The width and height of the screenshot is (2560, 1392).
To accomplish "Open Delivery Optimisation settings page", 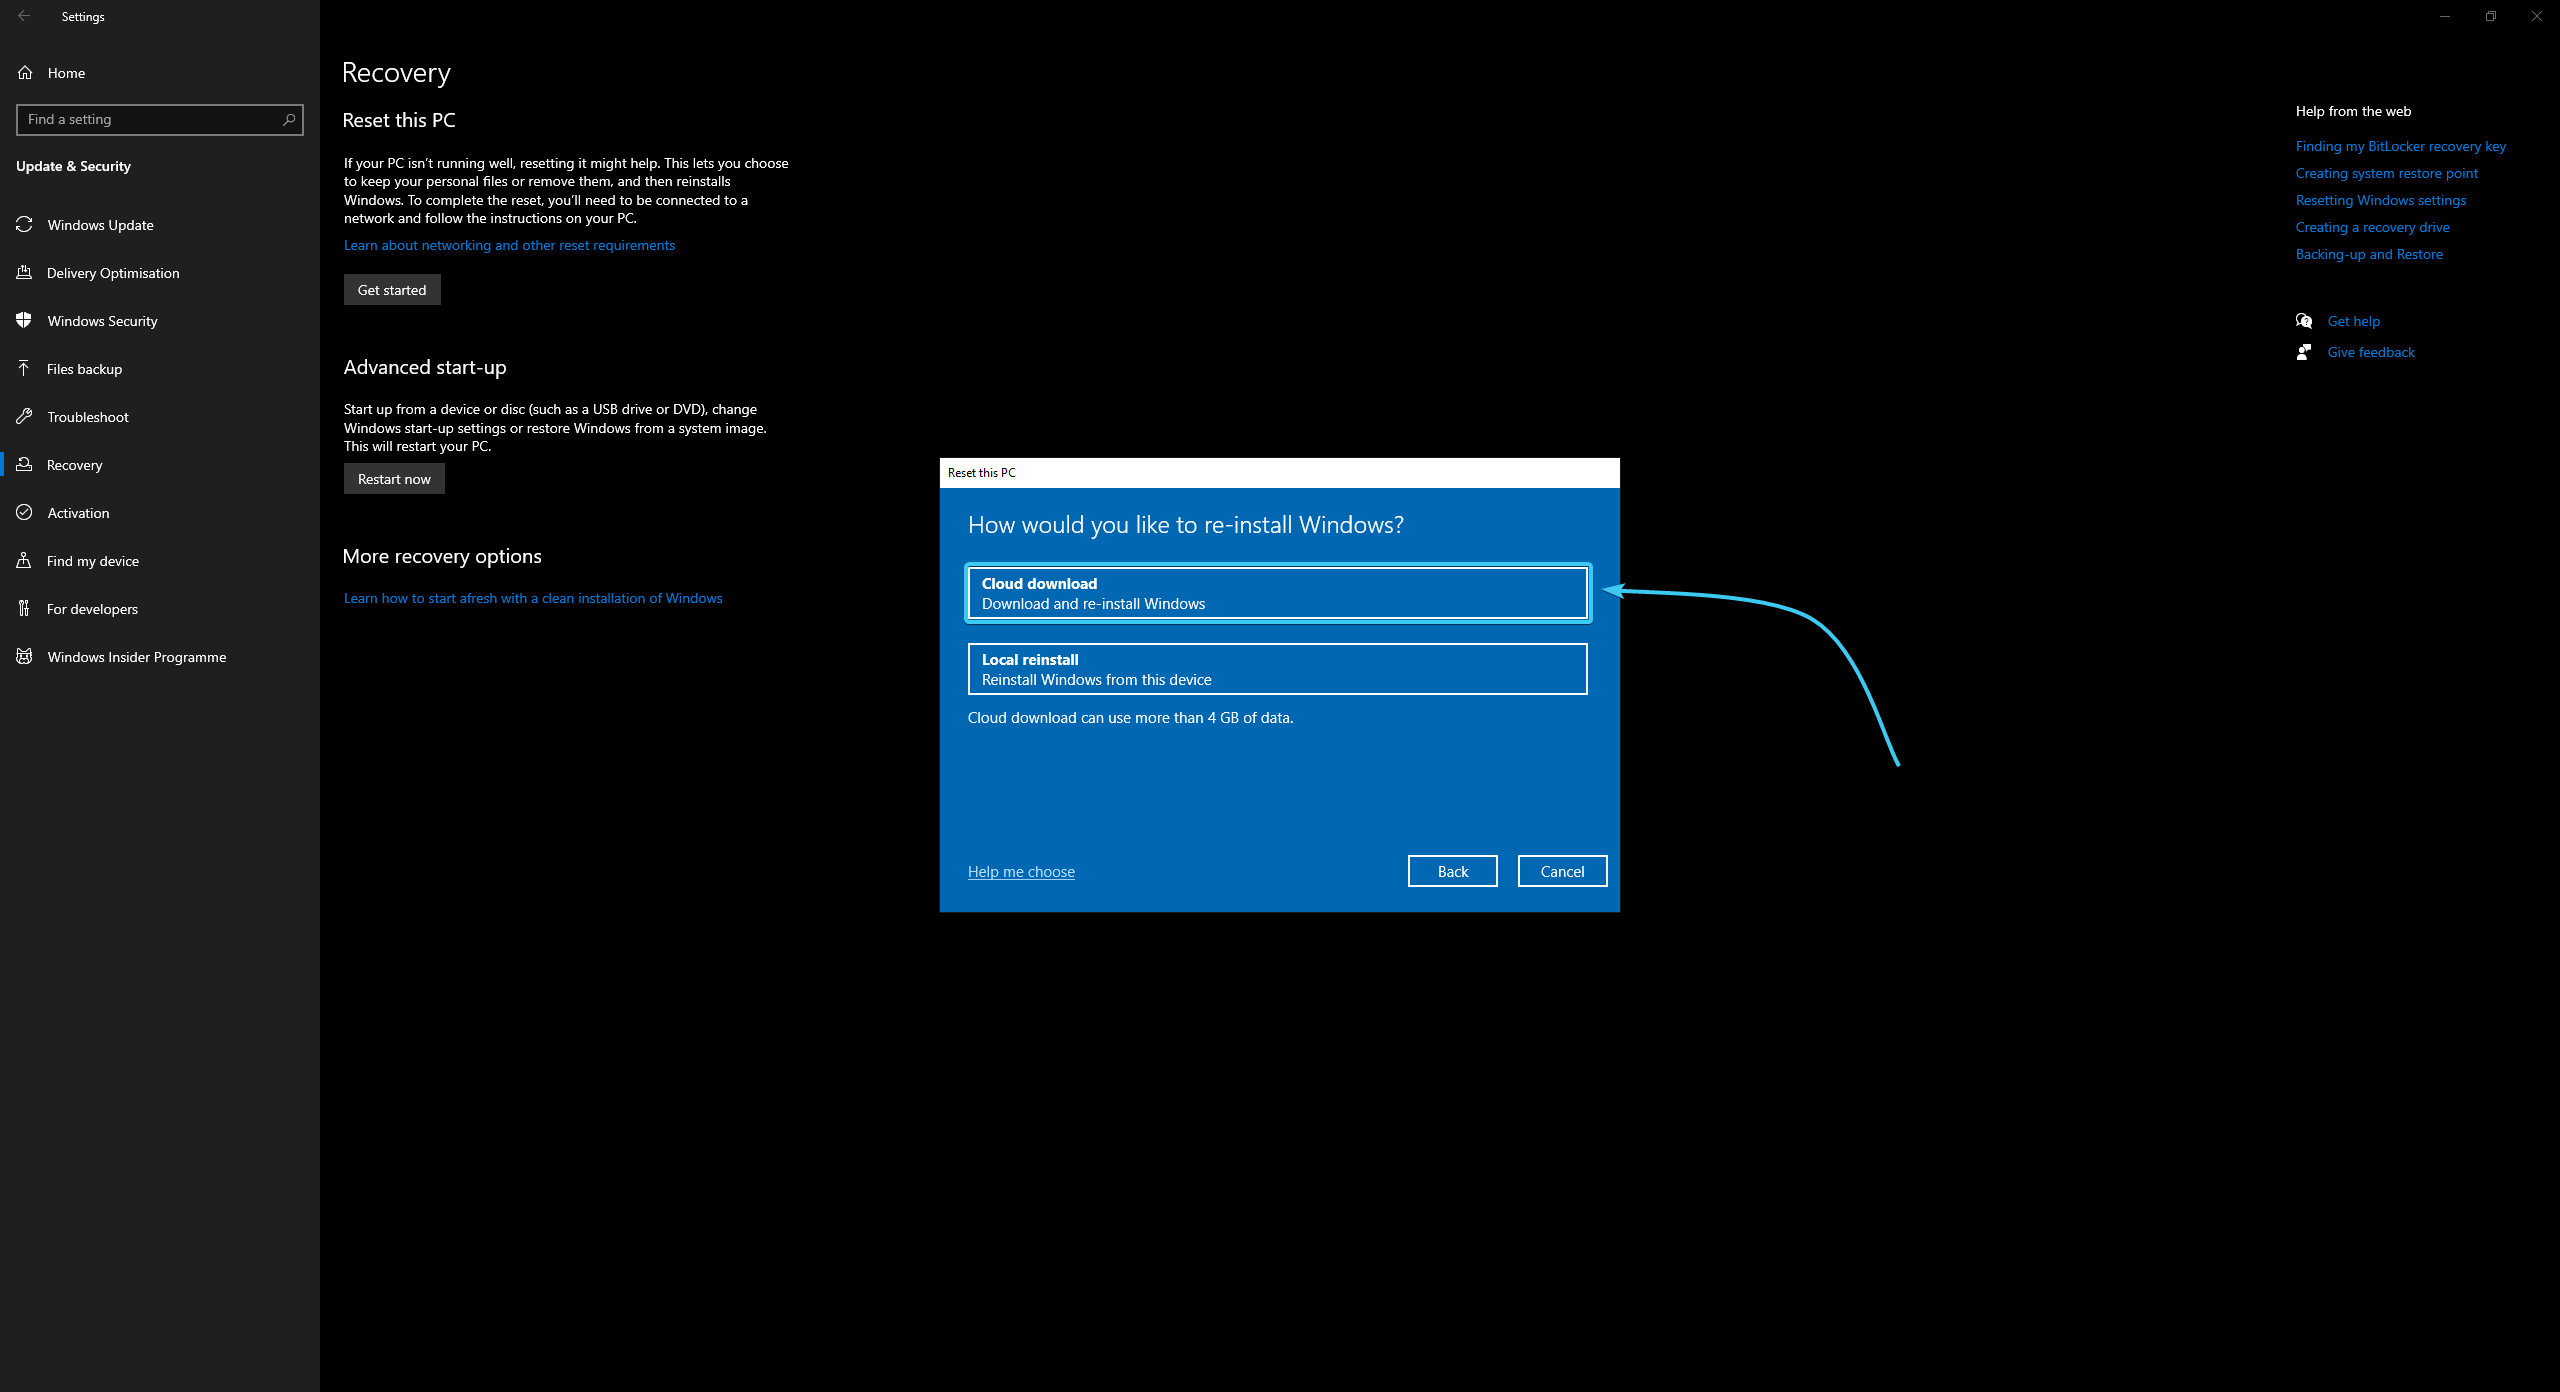I will [x=112, y=273].
